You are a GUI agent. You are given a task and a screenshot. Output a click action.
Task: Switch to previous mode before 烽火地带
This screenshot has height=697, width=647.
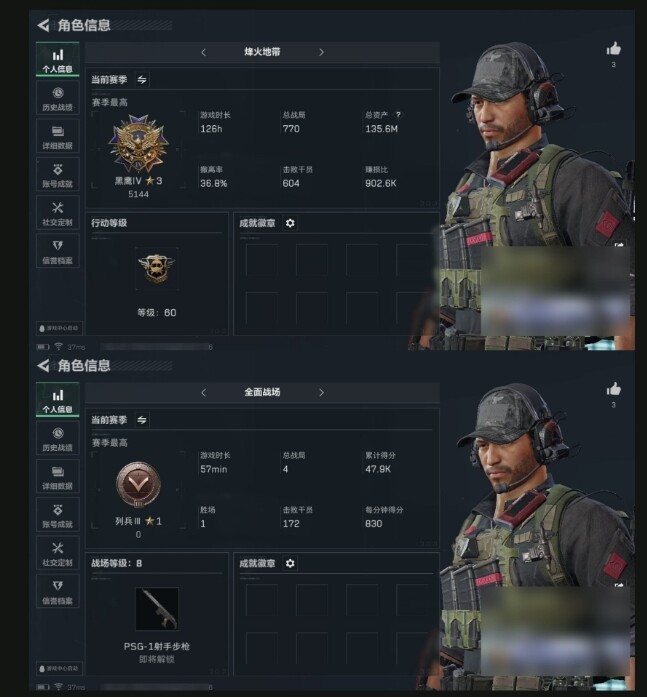click(204, 52)
